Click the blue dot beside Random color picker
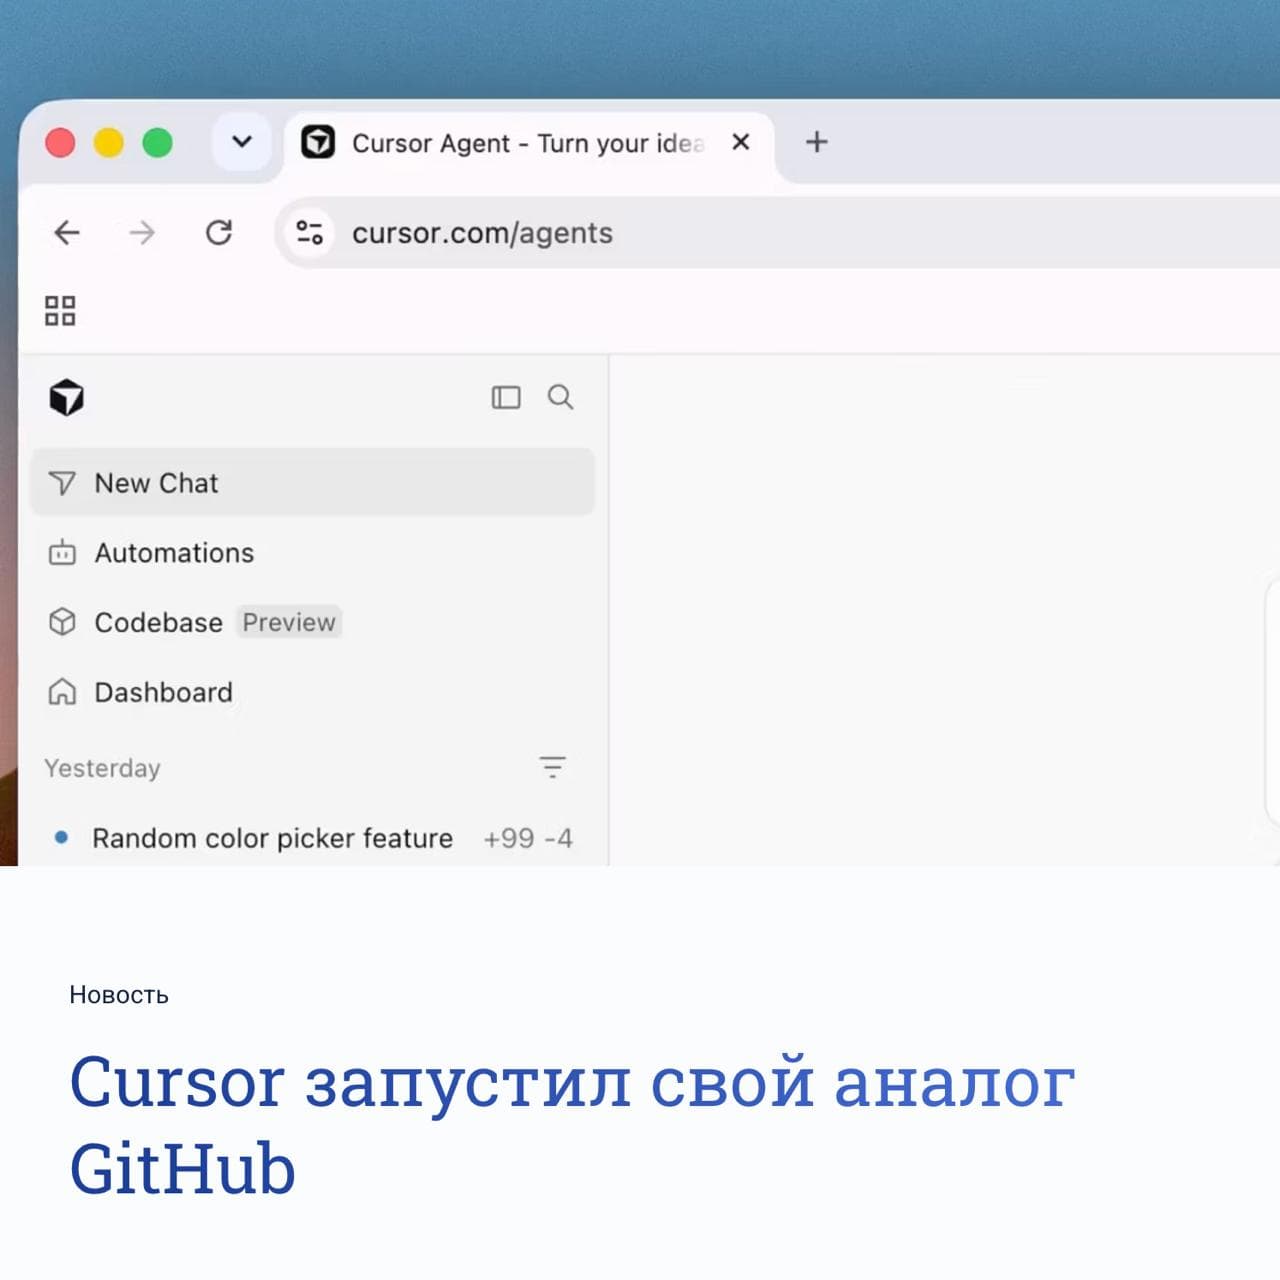The image size is (1280, 1280). tap(61, 838)
